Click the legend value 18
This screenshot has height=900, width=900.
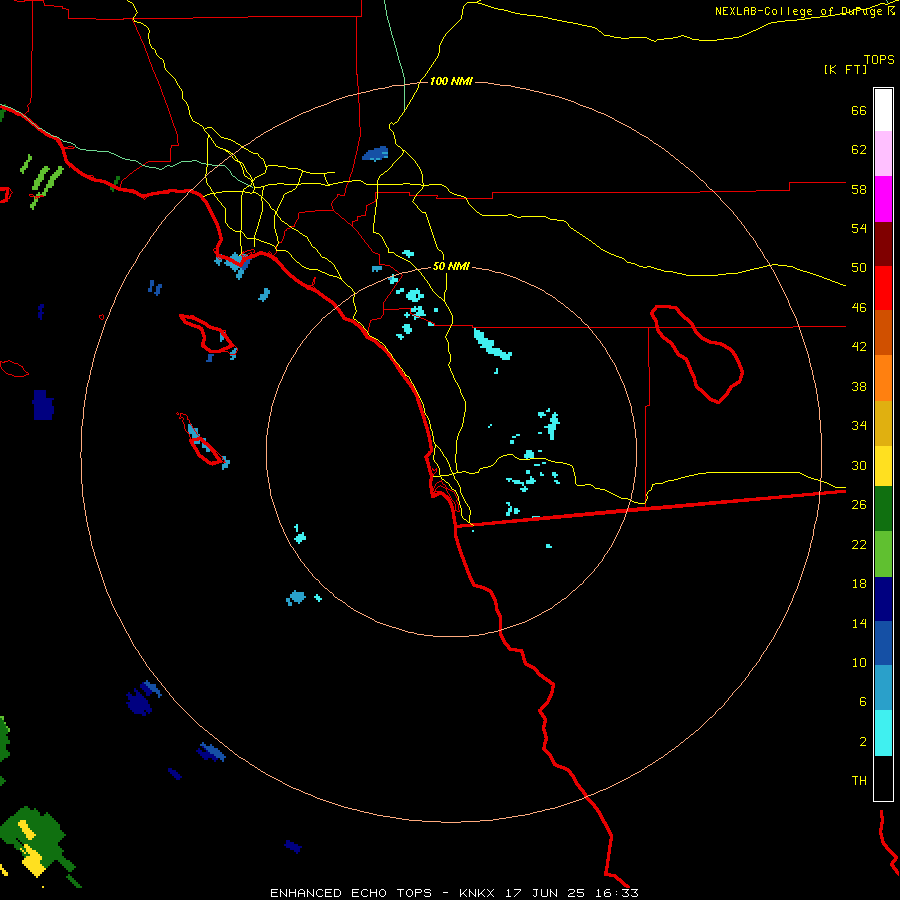(859, 584)
